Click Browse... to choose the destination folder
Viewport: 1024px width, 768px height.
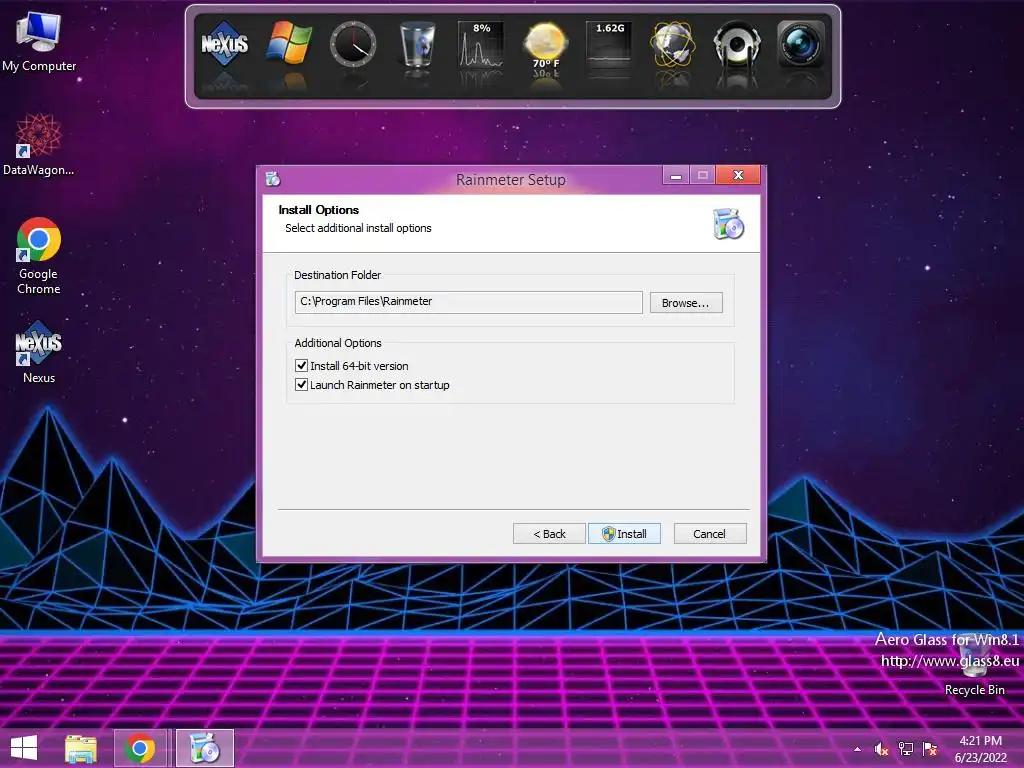[686, 303]
